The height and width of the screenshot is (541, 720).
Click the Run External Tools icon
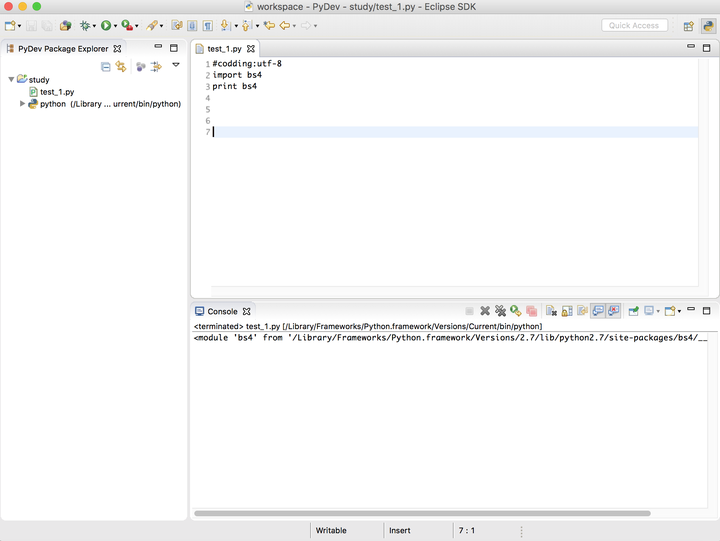127,26
